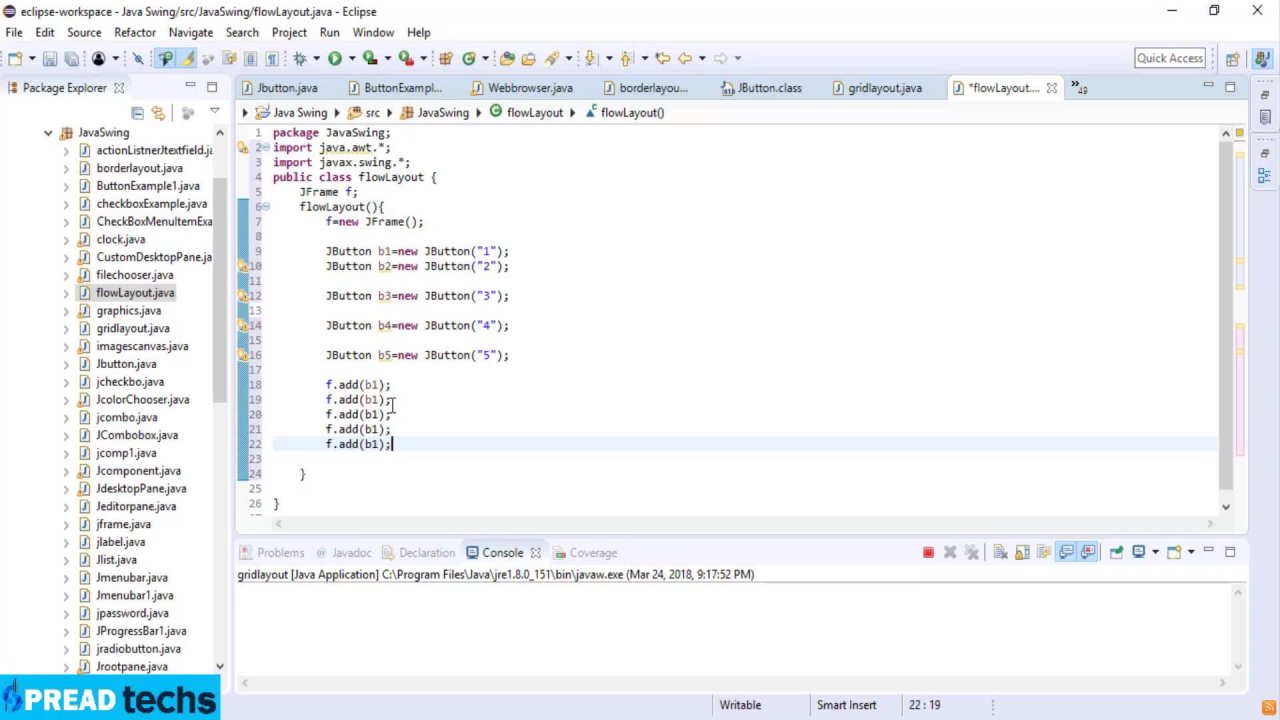Click the New Java Class icon
Image resolution: width=1280 pixels, height=720 pixels.
click(468, 59)
